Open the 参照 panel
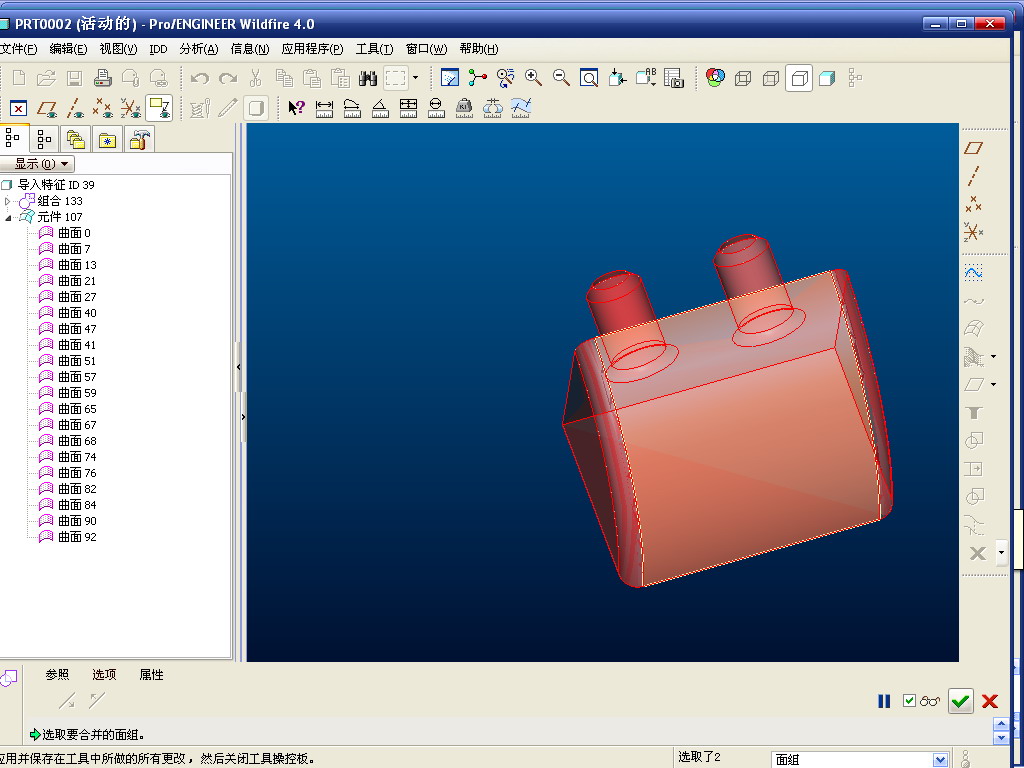Screen dimensions: 1024x768 tap(57, 675)
